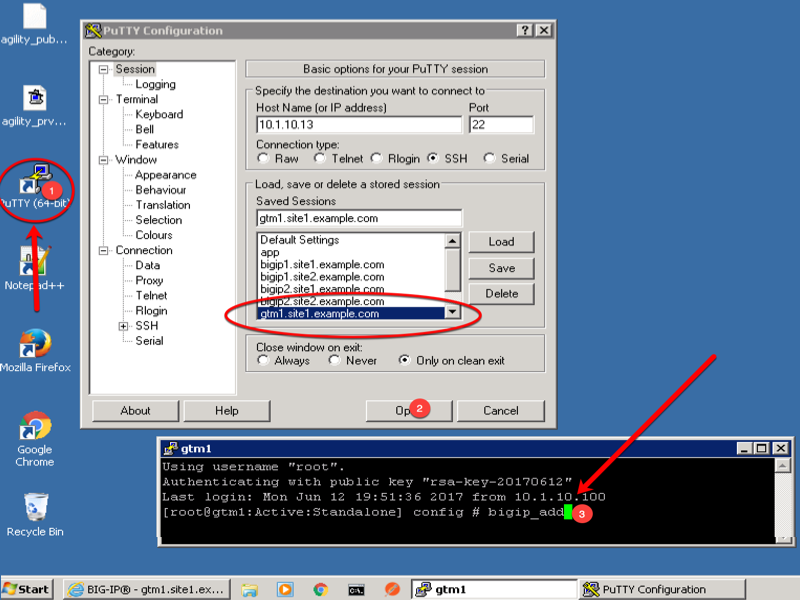Switch to PuTTY Configuration taskbar item

pos(662,589)
